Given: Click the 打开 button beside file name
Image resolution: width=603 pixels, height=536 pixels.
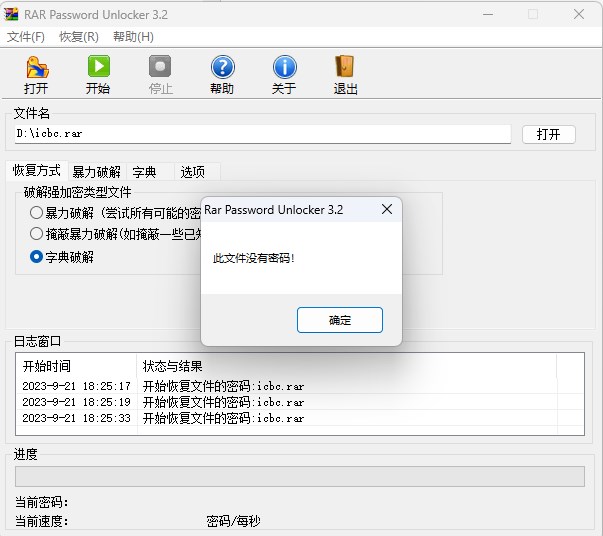Looking at the screenshot, I should pos(548,134).
